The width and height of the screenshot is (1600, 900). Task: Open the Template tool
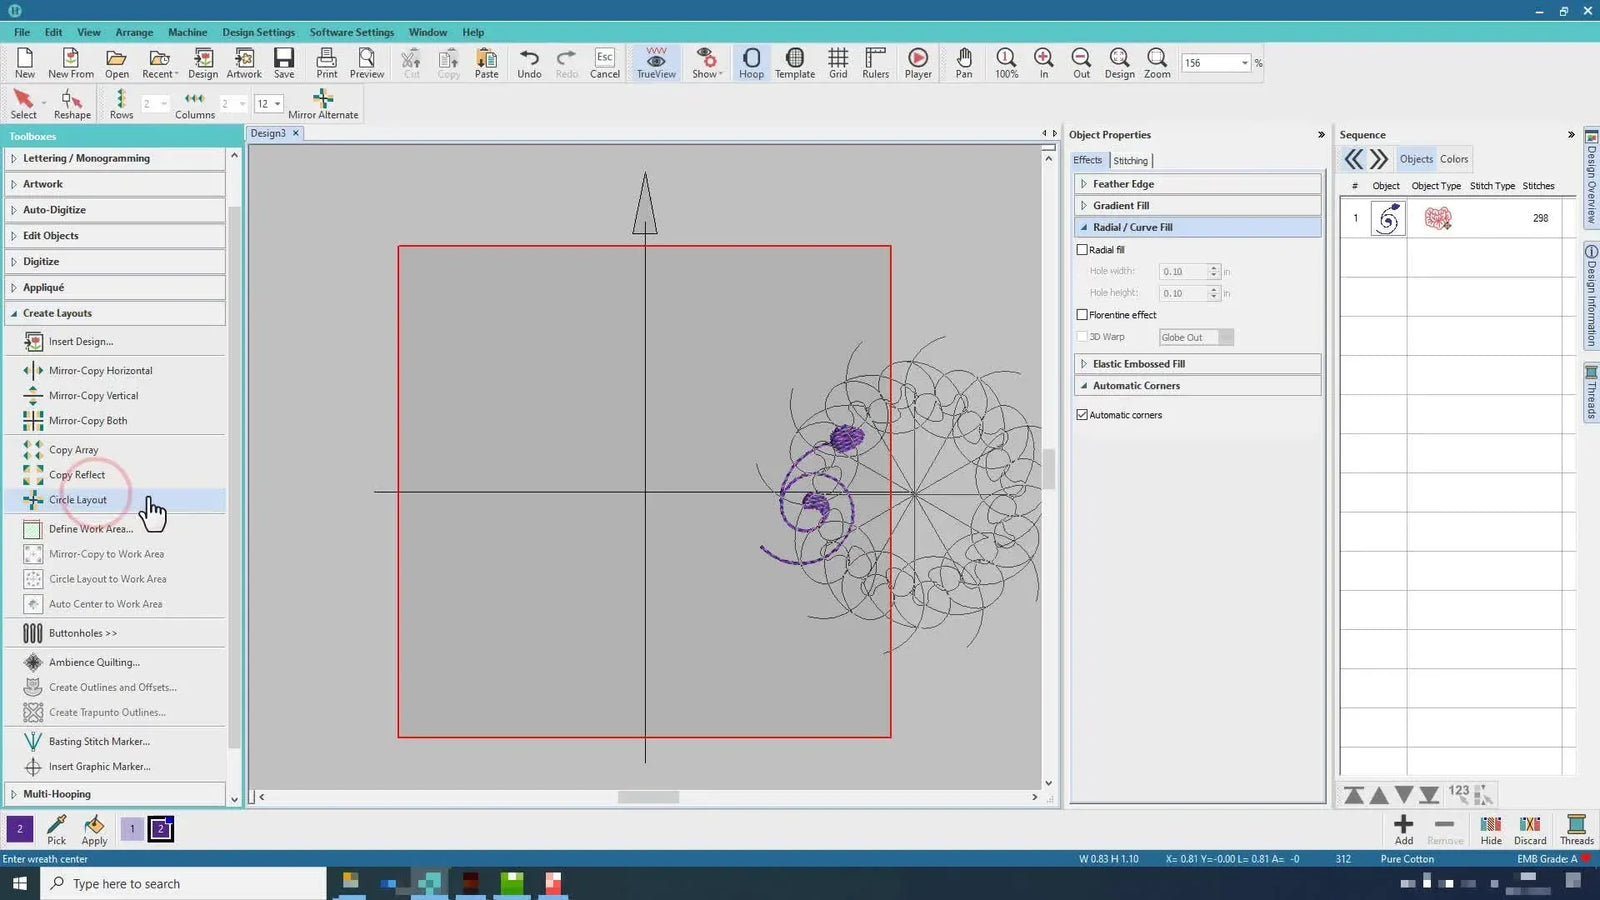pos(794,62)
